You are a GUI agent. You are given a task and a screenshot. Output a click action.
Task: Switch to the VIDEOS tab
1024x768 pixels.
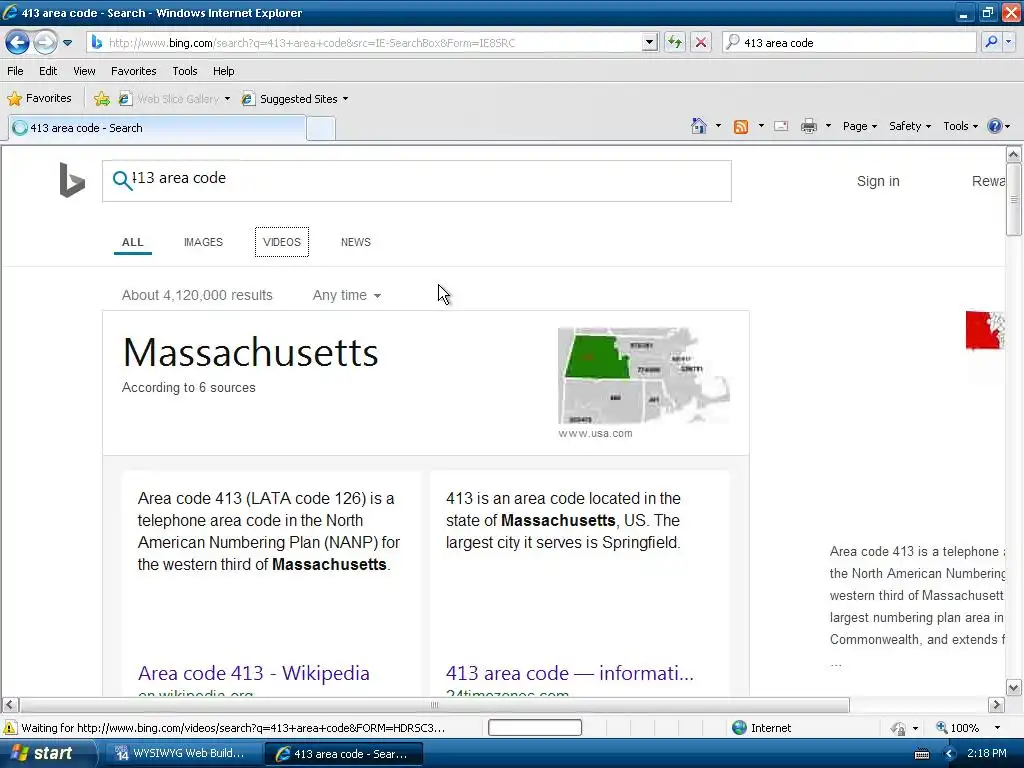click(x=281, y=242)
